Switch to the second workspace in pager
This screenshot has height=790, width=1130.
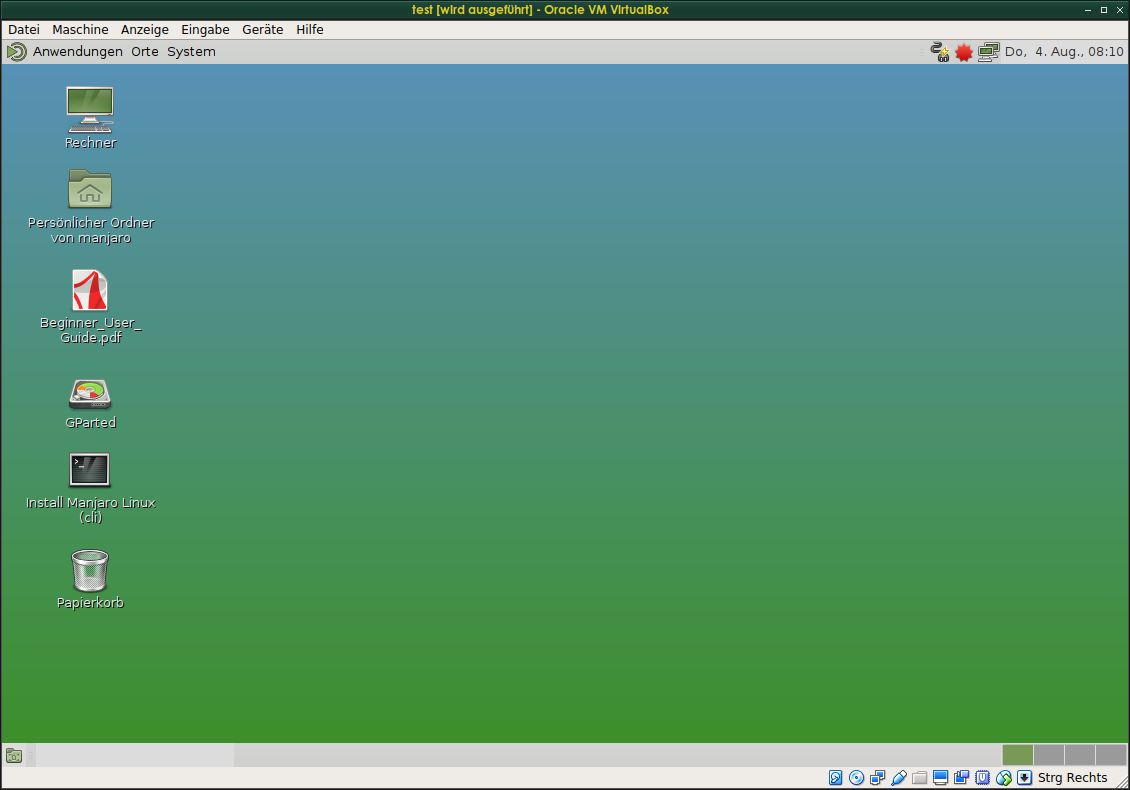point(1048,755)
